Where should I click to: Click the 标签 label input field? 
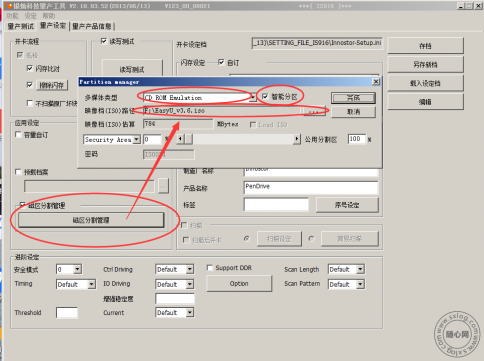pos(276,205)
